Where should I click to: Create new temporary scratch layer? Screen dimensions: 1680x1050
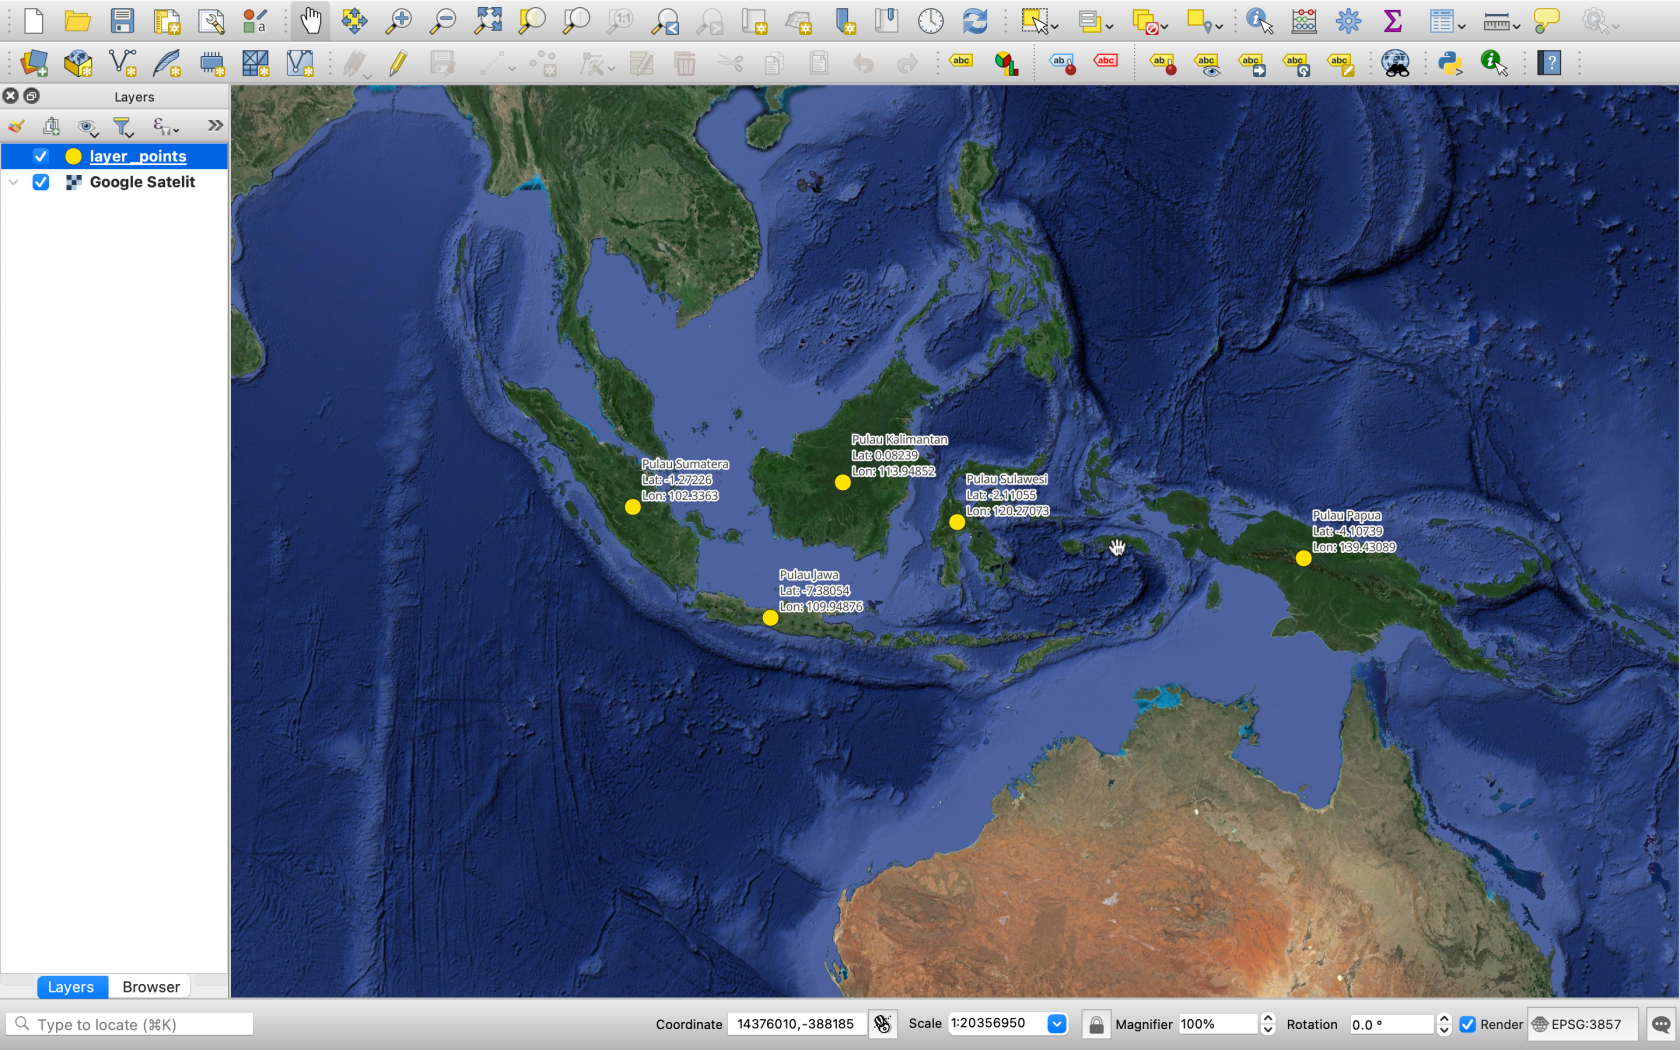click(211, 64)
